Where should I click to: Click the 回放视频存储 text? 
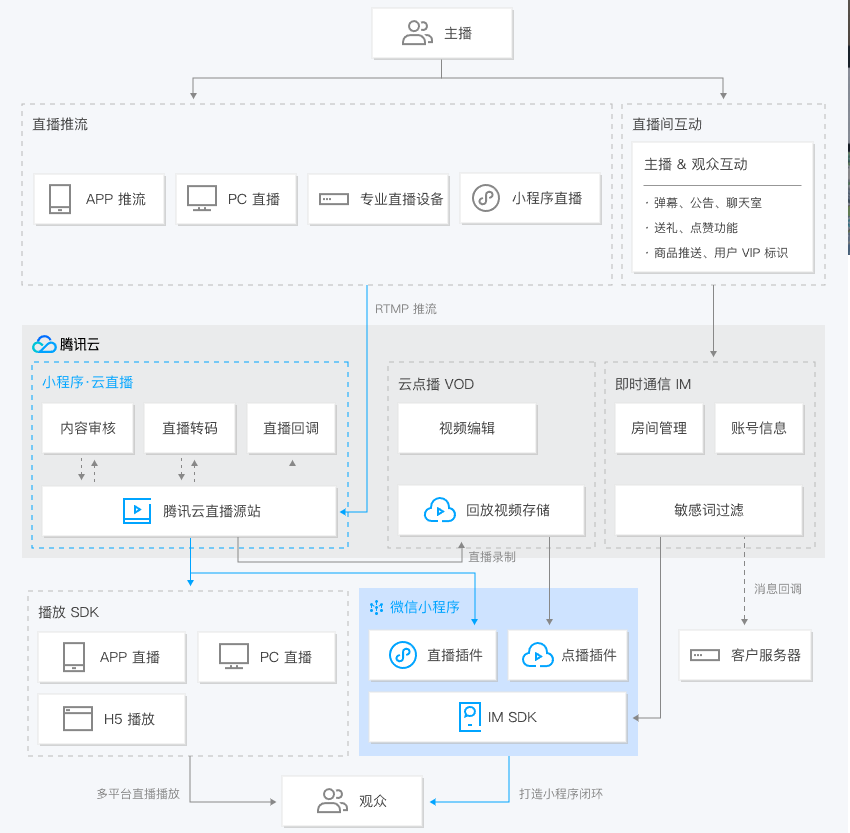point(508,510)
